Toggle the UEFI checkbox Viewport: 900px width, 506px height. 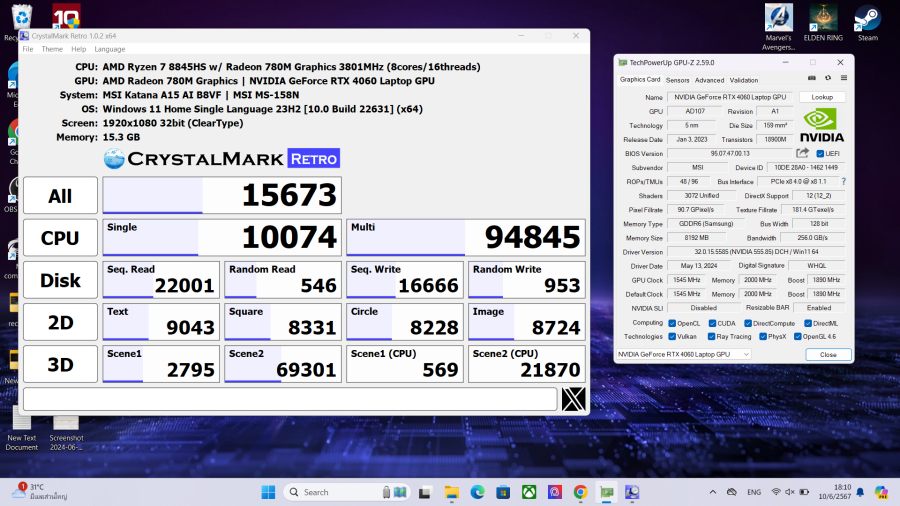pyautogui.click(x=821, y=154)
